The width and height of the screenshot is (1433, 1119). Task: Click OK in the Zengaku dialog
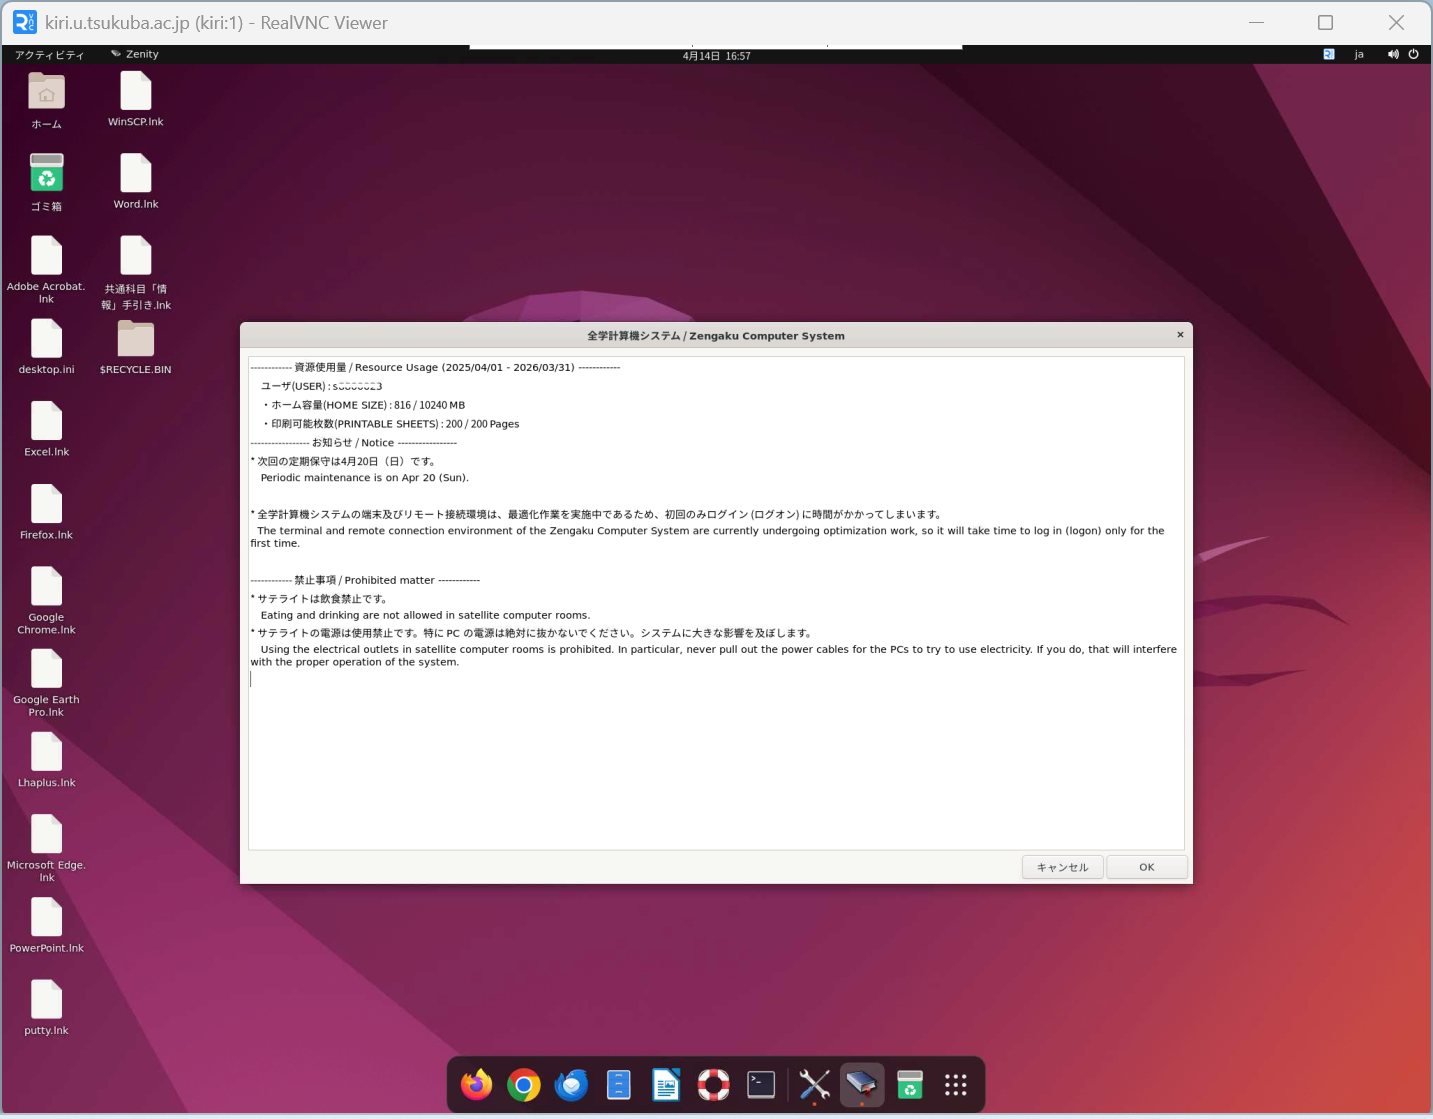point(1146,867)
